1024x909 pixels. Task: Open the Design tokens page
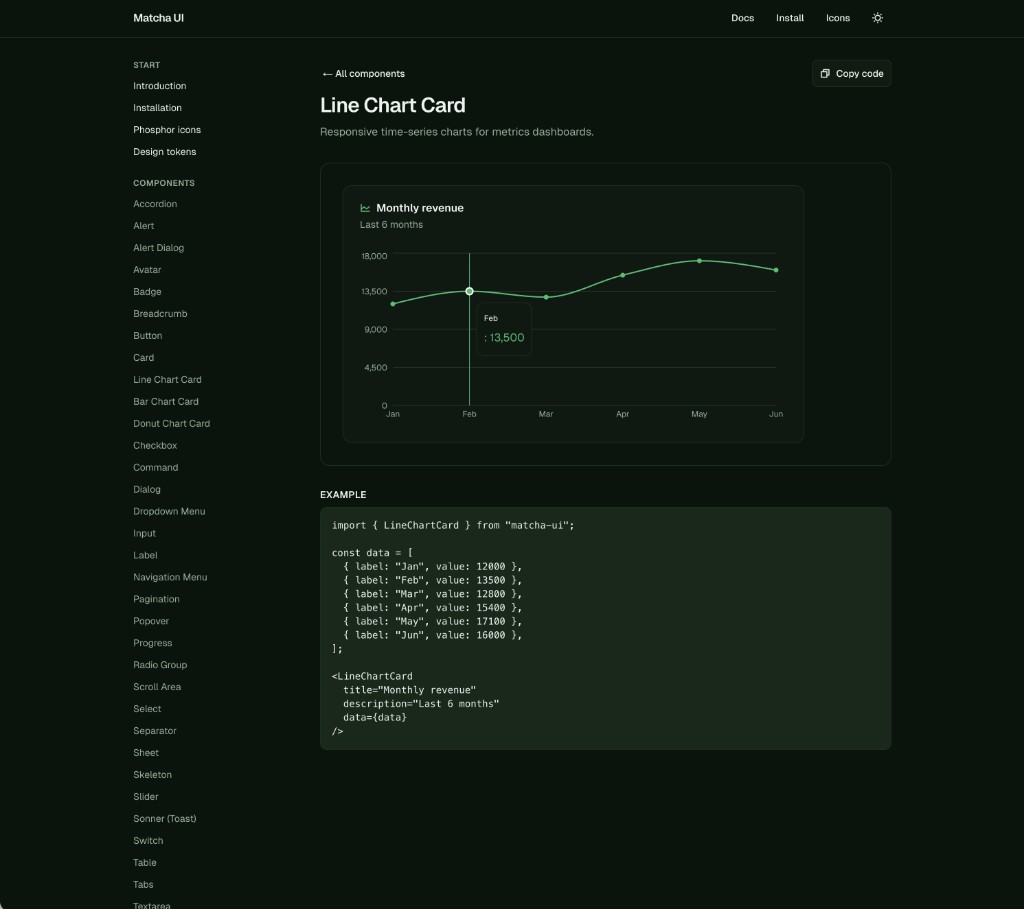tap(164, 151)
